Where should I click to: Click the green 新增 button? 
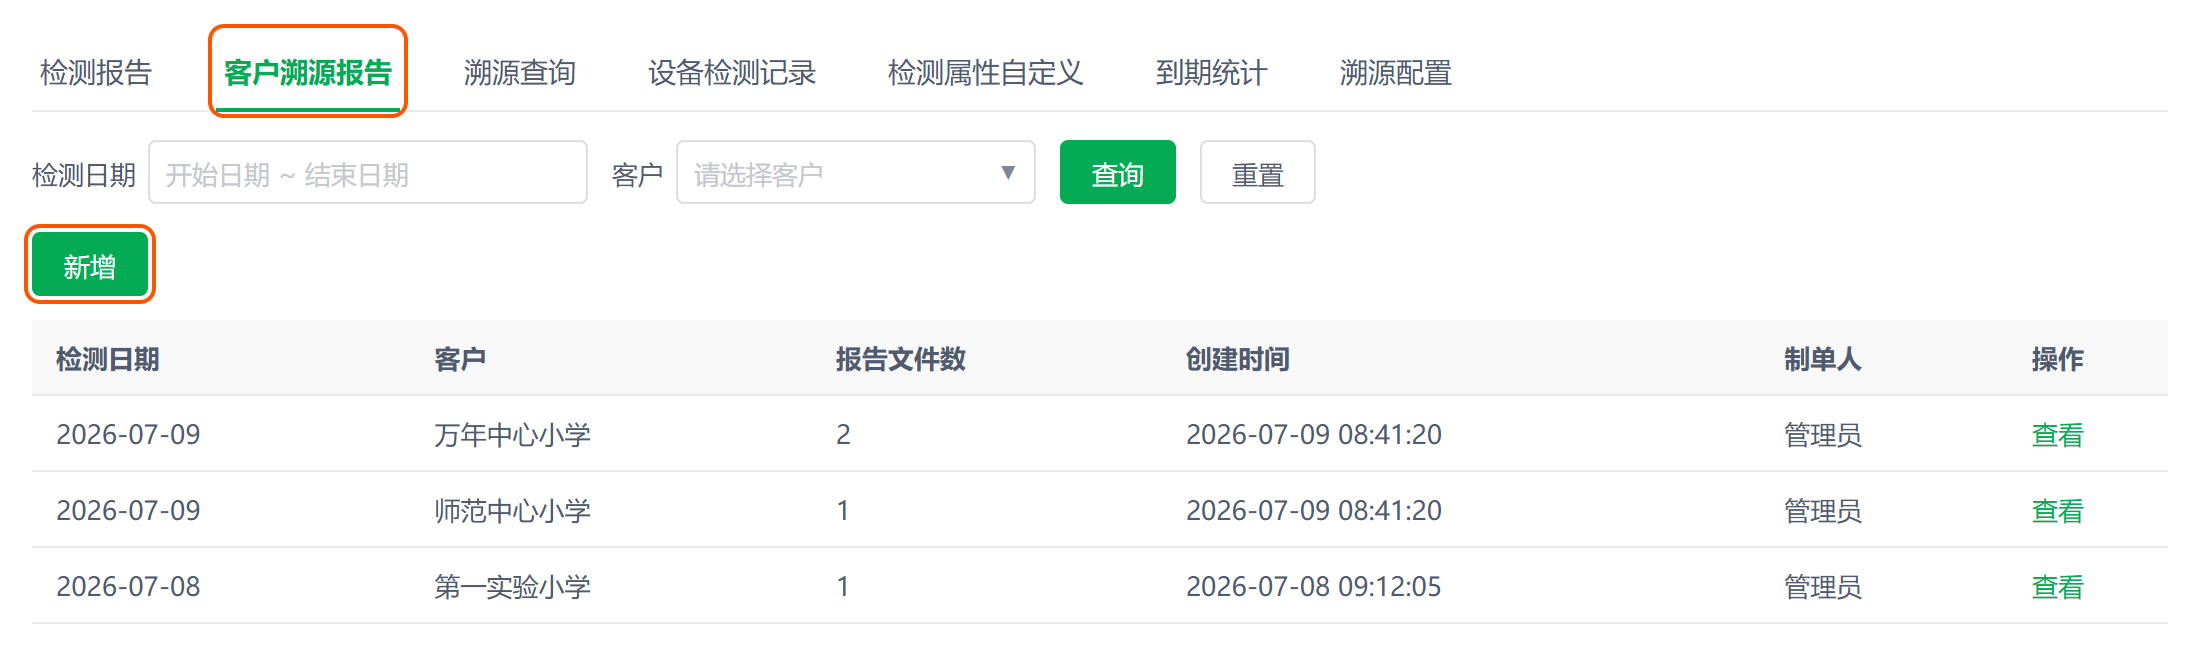(x=90, y=265)
